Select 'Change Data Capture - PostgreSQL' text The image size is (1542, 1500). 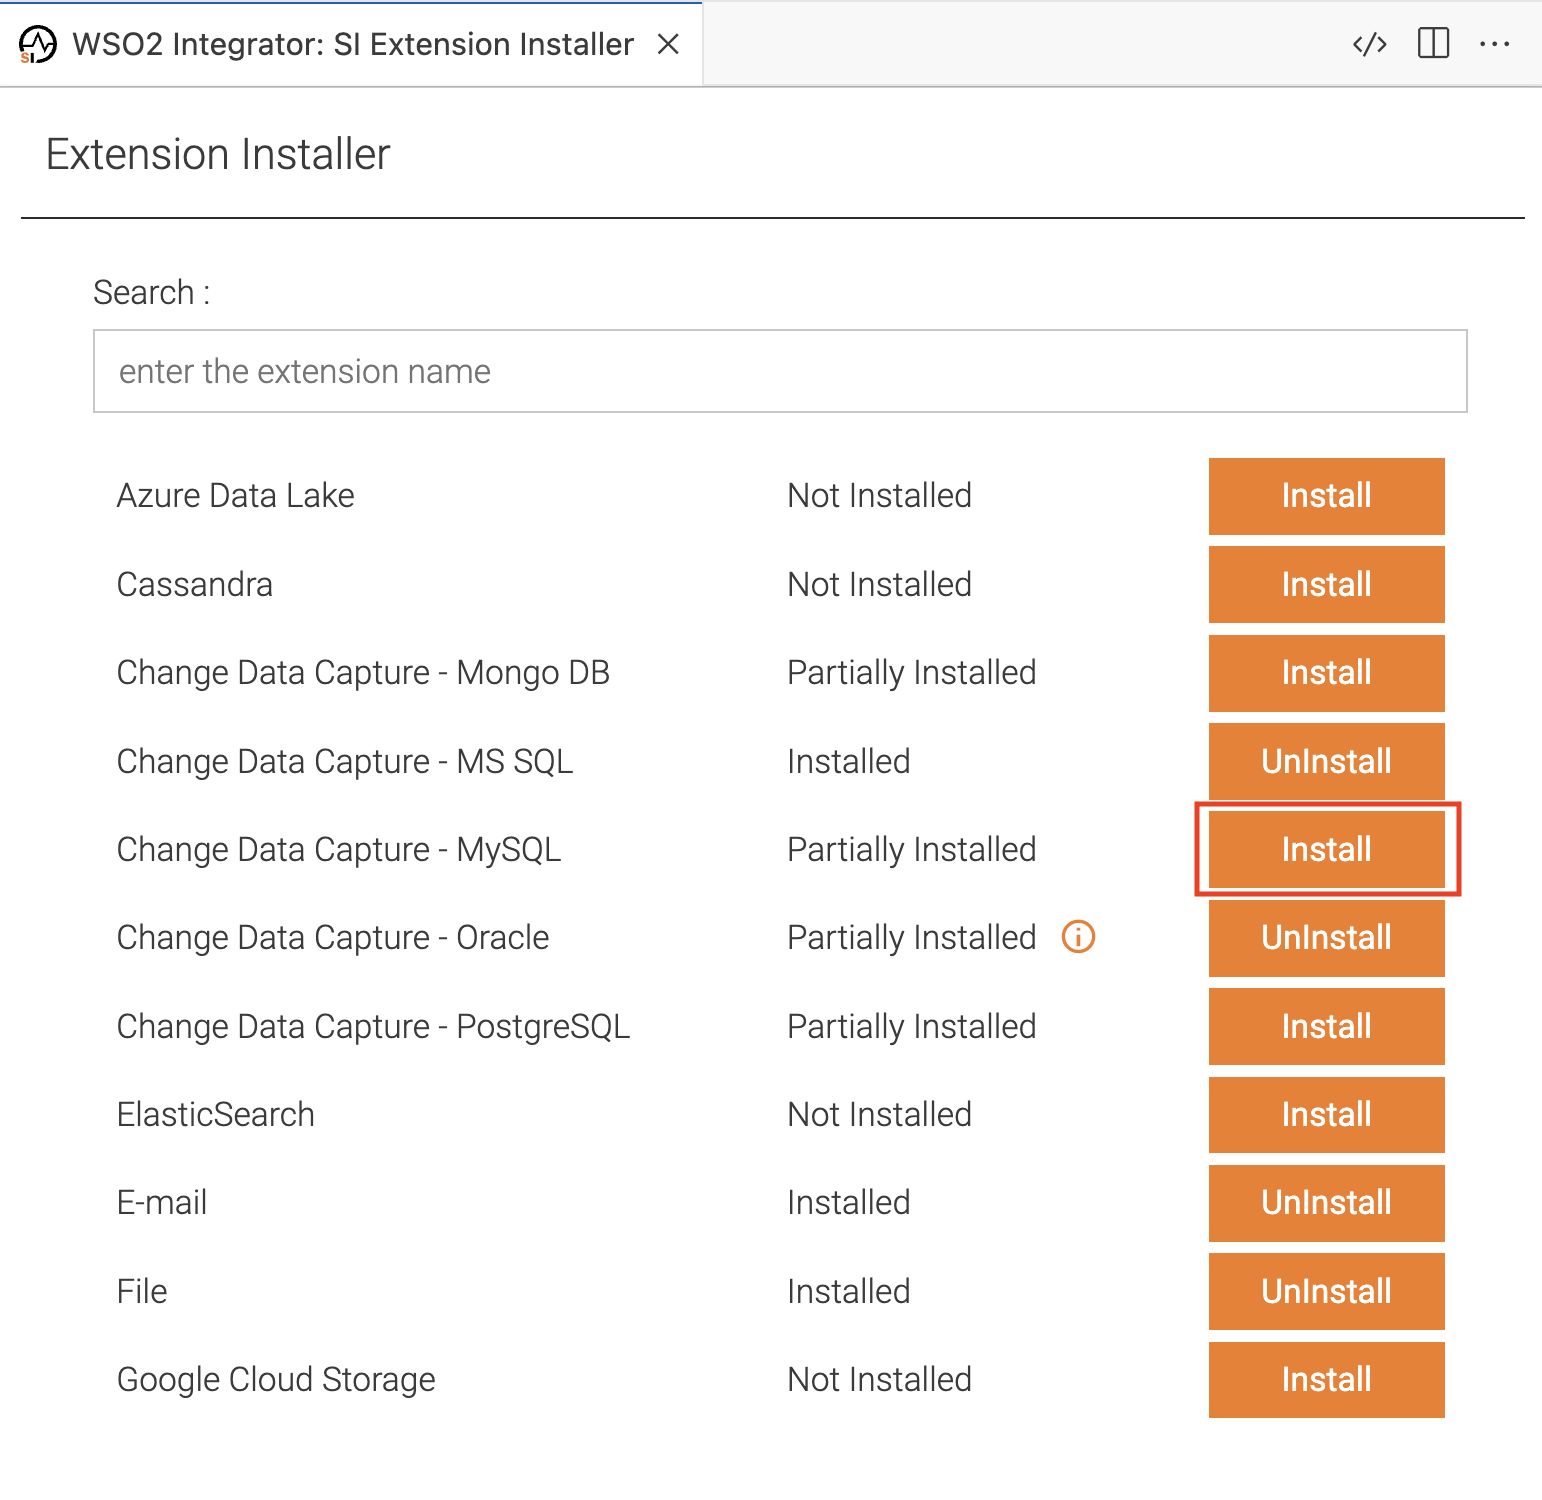pos(373,1026)
